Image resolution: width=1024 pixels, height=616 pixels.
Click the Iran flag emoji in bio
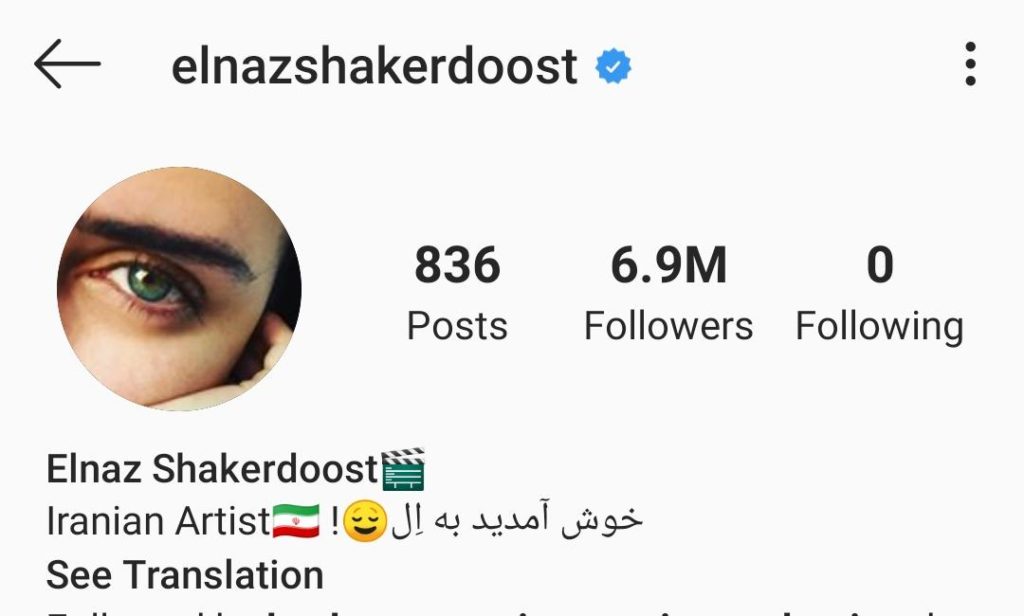[x=296, y=521]
